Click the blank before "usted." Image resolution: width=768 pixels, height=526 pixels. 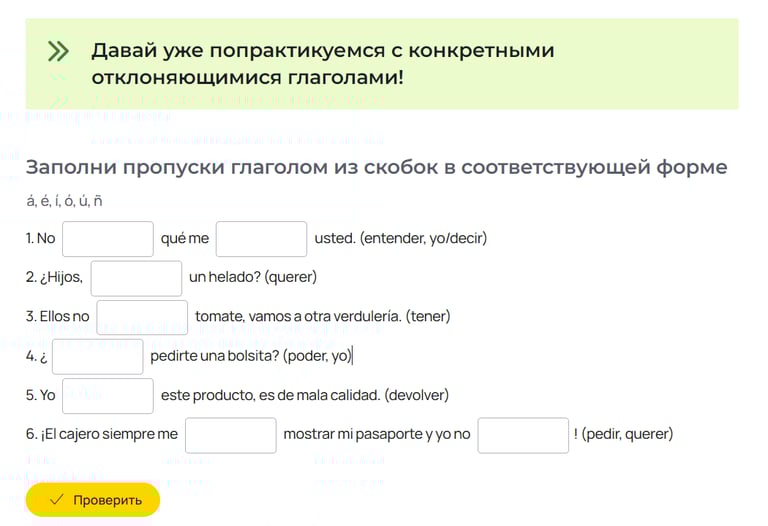[x=261, y=239]
